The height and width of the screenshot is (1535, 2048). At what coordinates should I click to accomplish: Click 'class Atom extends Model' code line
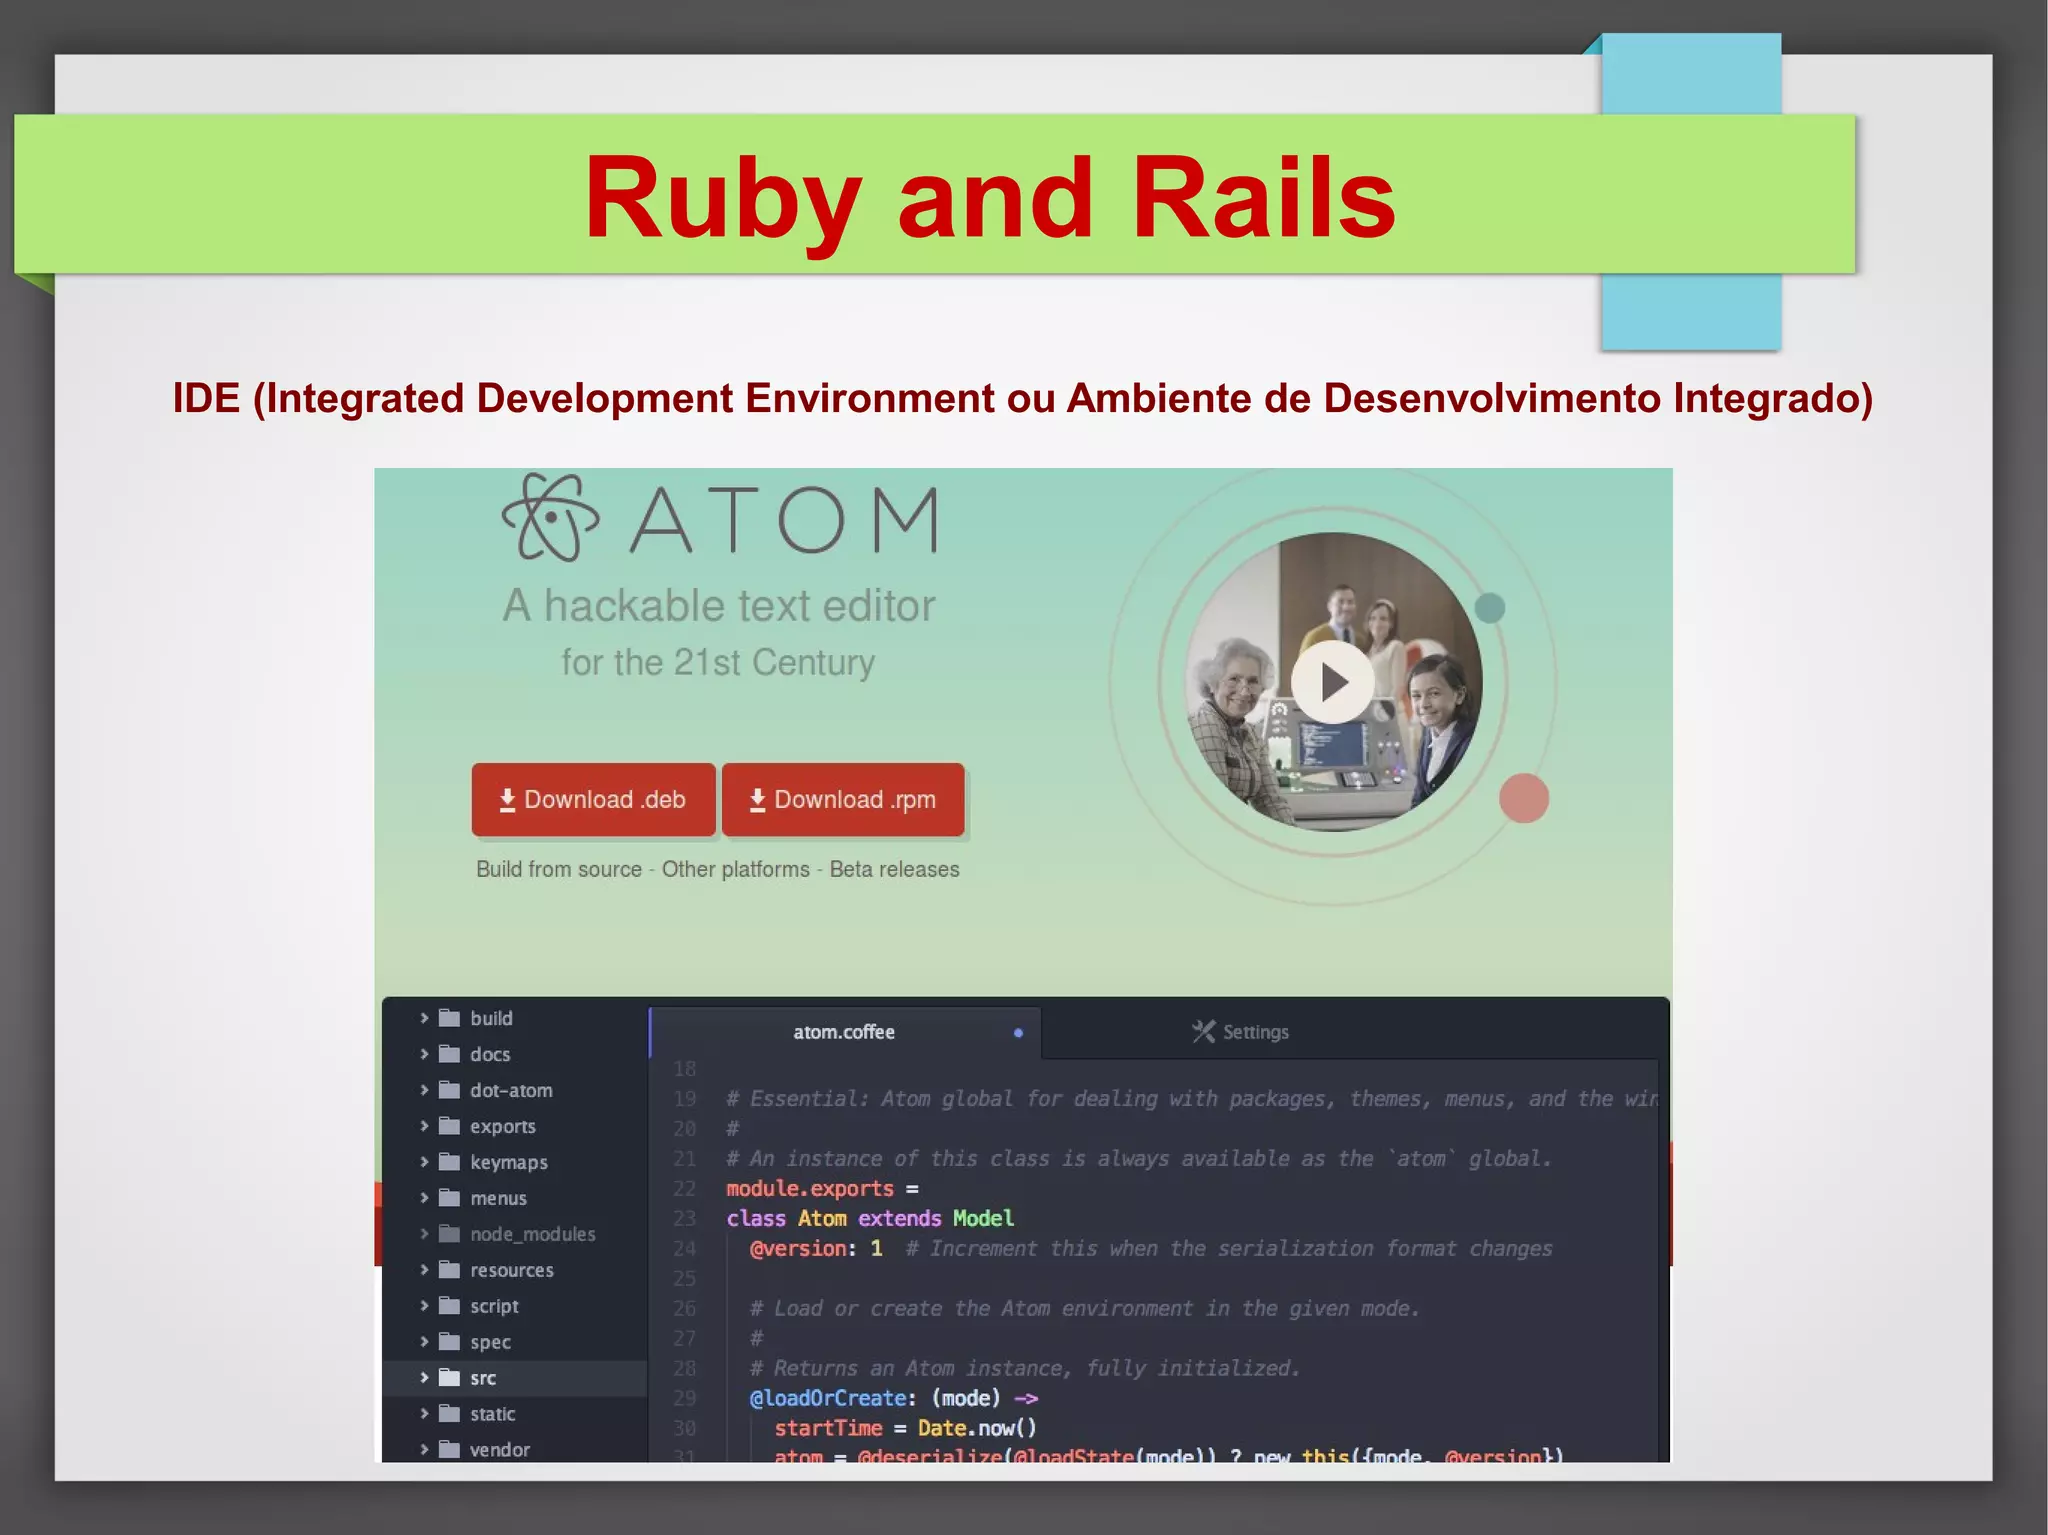click(870, 1218)
